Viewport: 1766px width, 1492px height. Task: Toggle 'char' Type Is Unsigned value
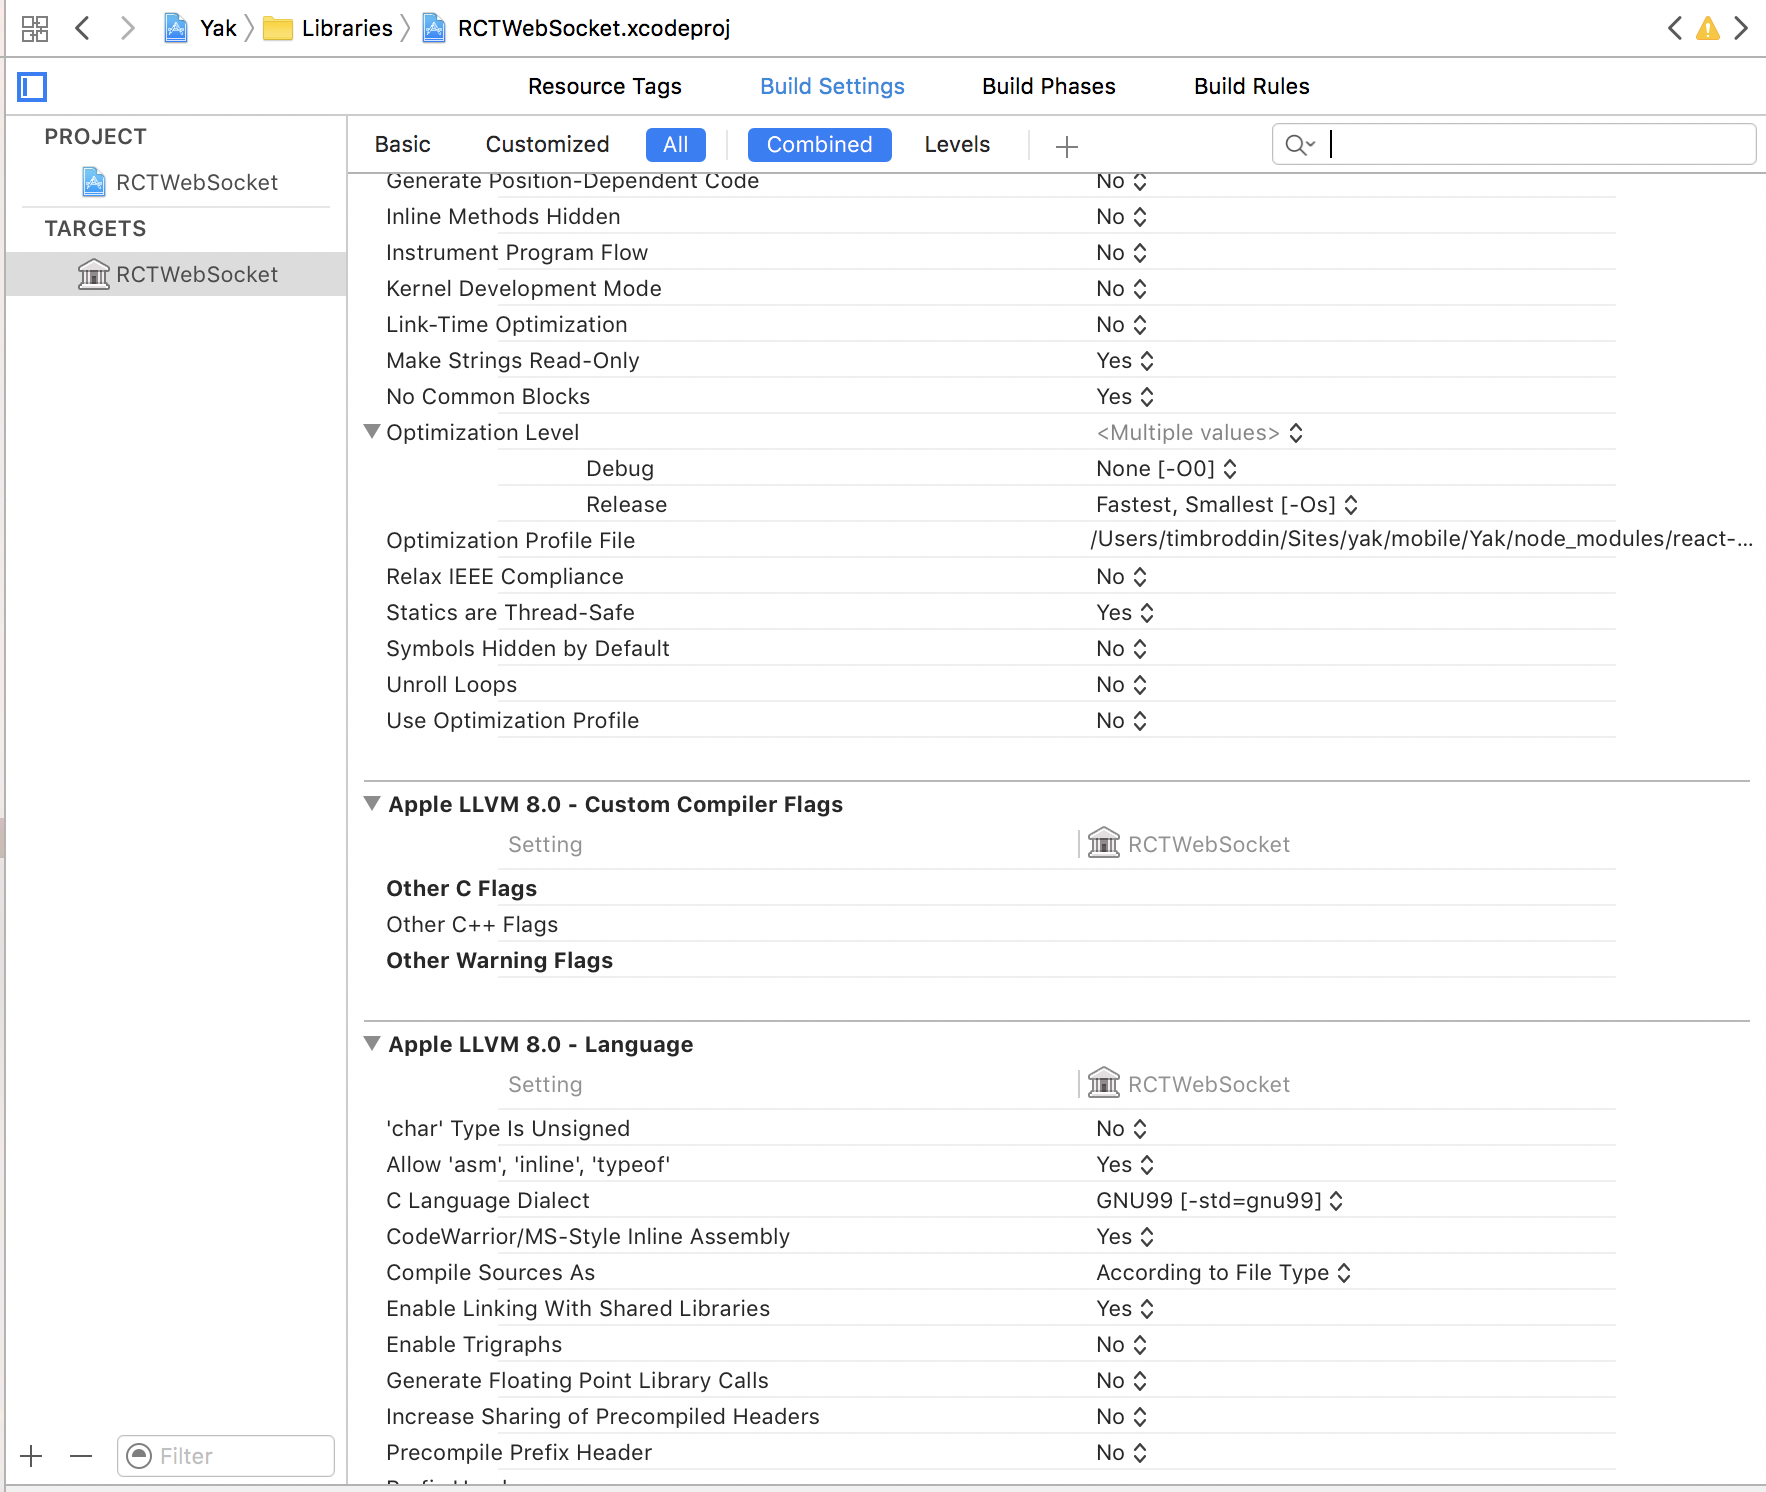1121,1129
